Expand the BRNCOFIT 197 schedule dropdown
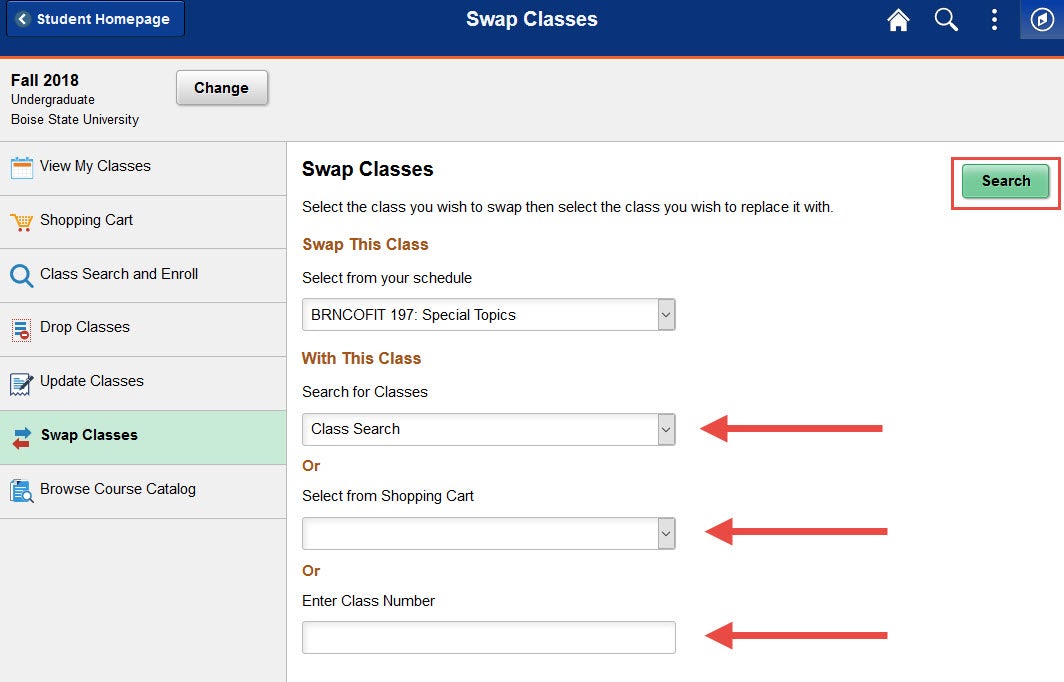Viewport: 1064px width, 682px height. [489, 315]
